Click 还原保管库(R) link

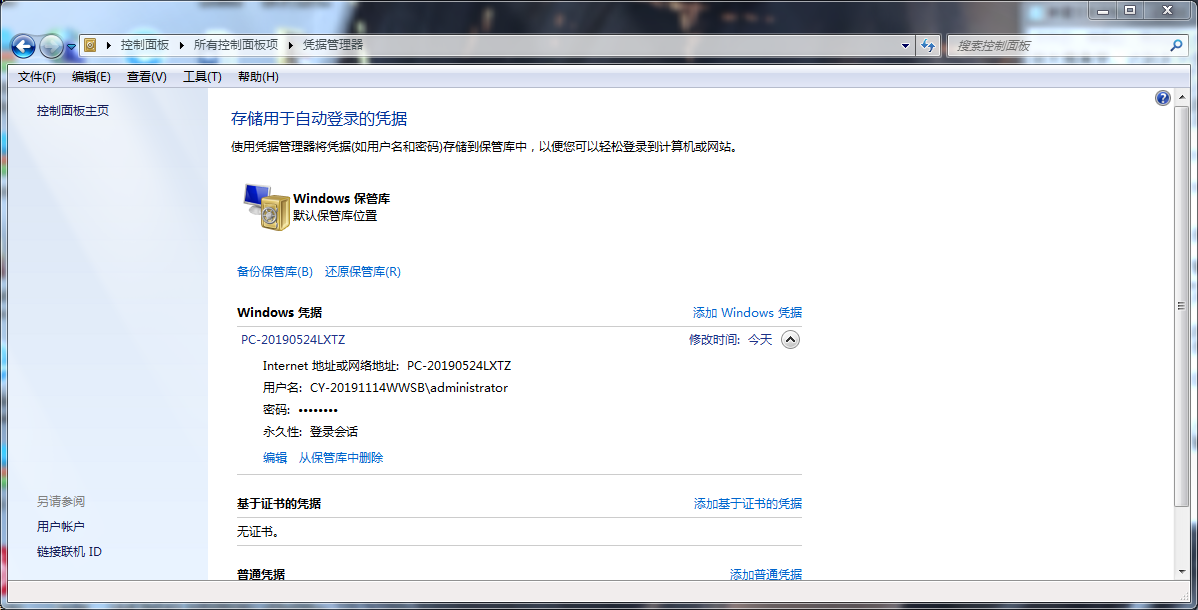point(363,271)
